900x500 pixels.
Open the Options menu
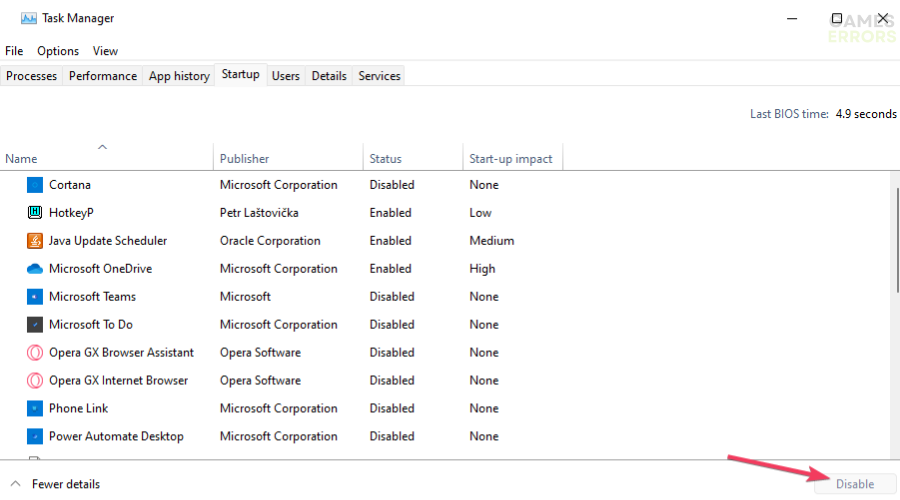[58, 51]
